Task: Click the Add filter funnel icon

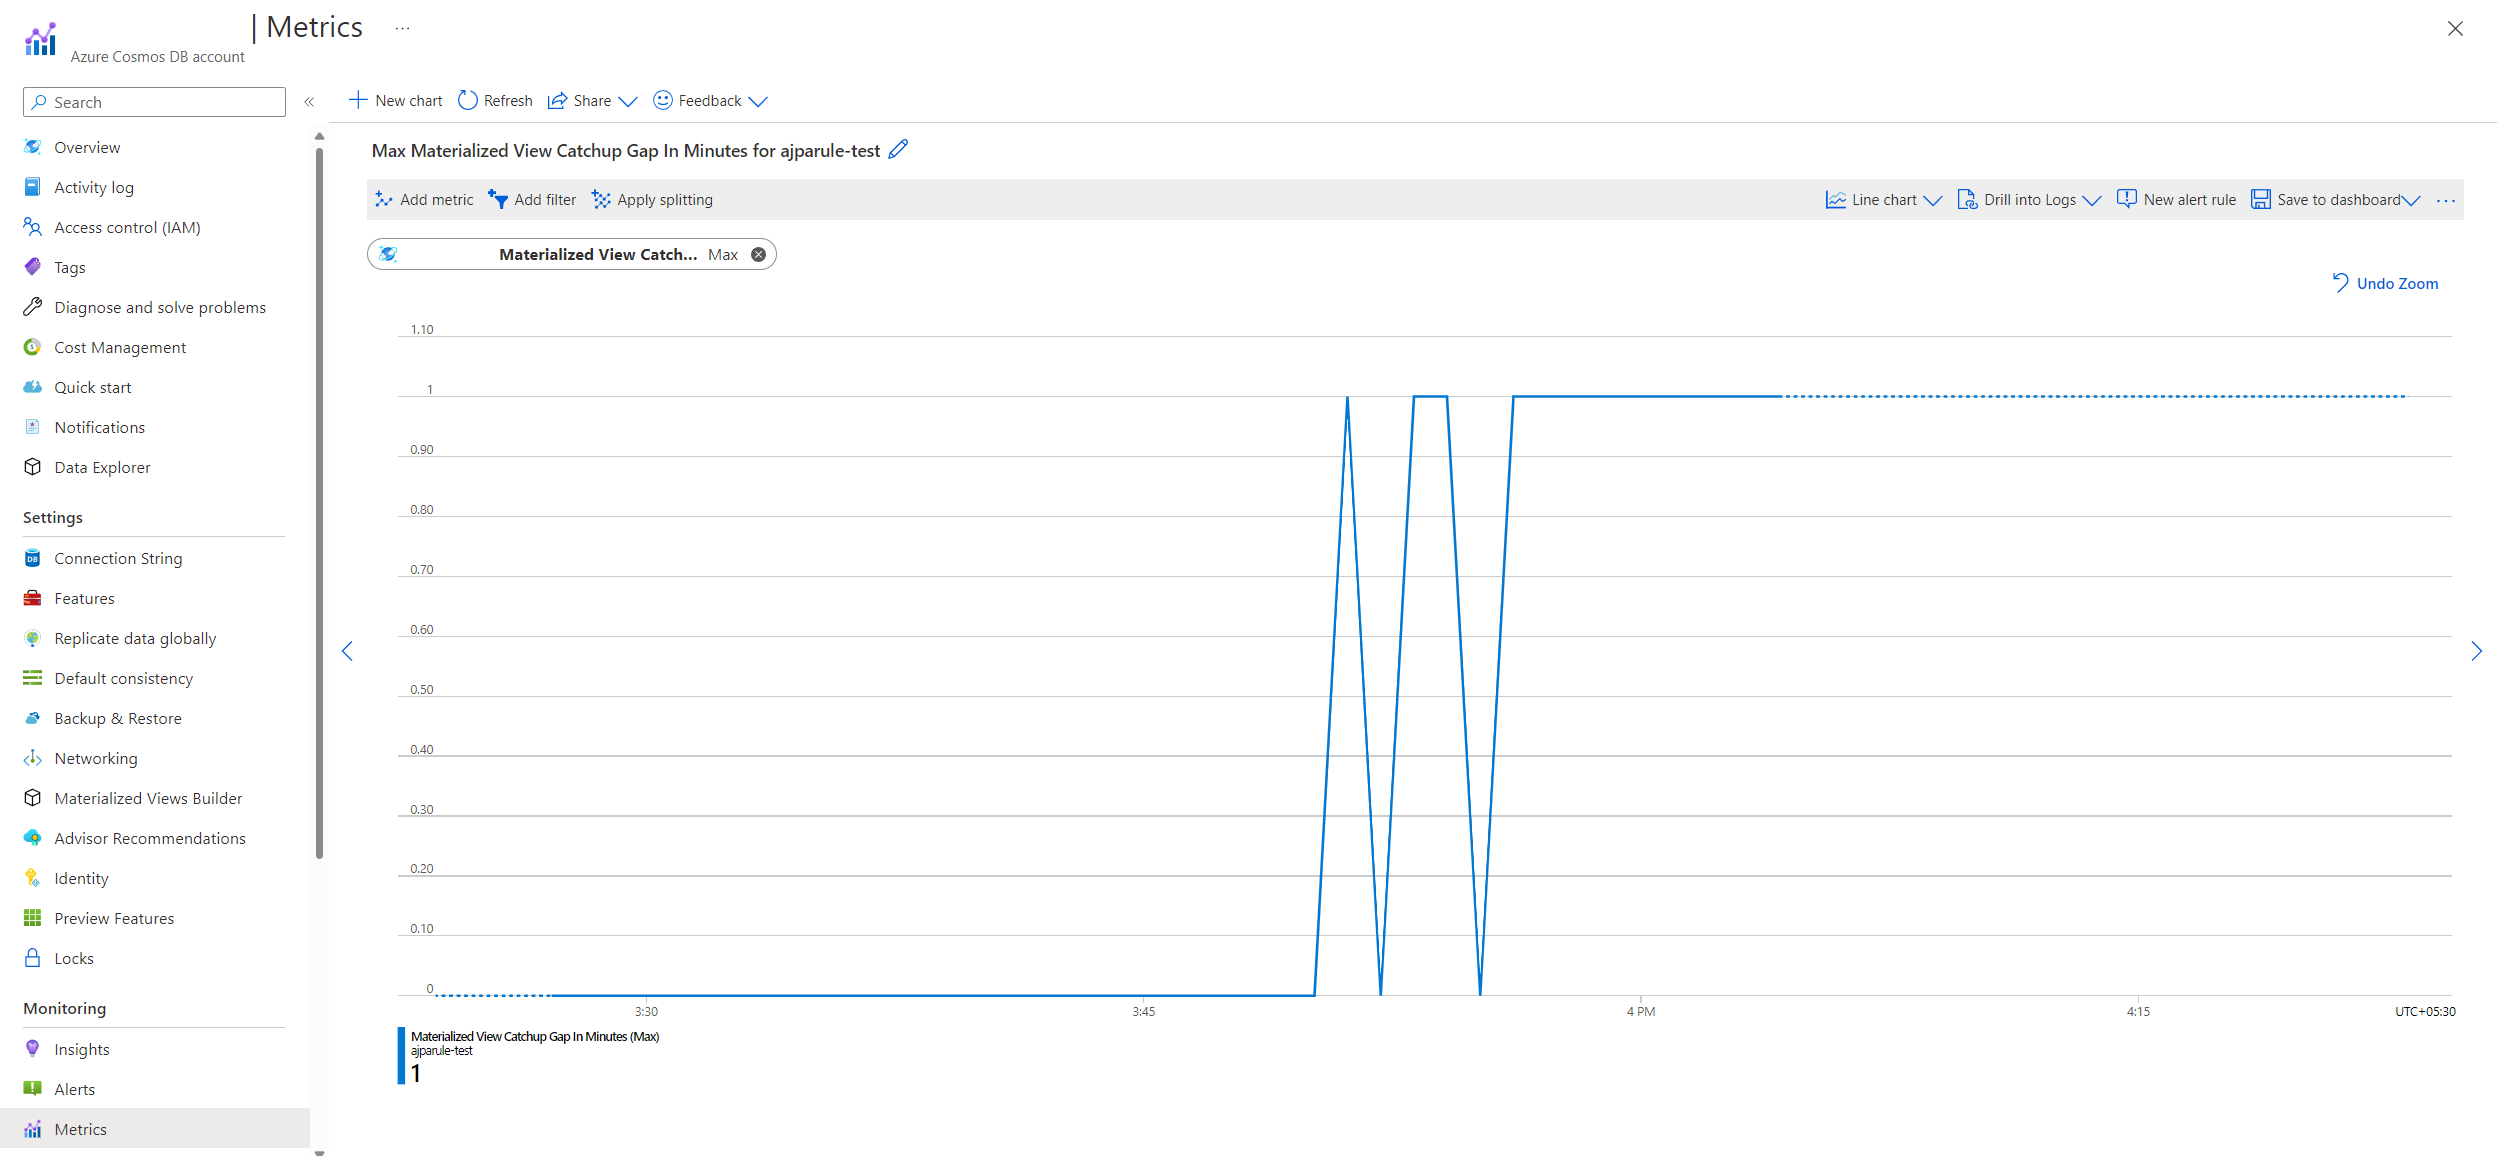Action: tap(498, 200)
